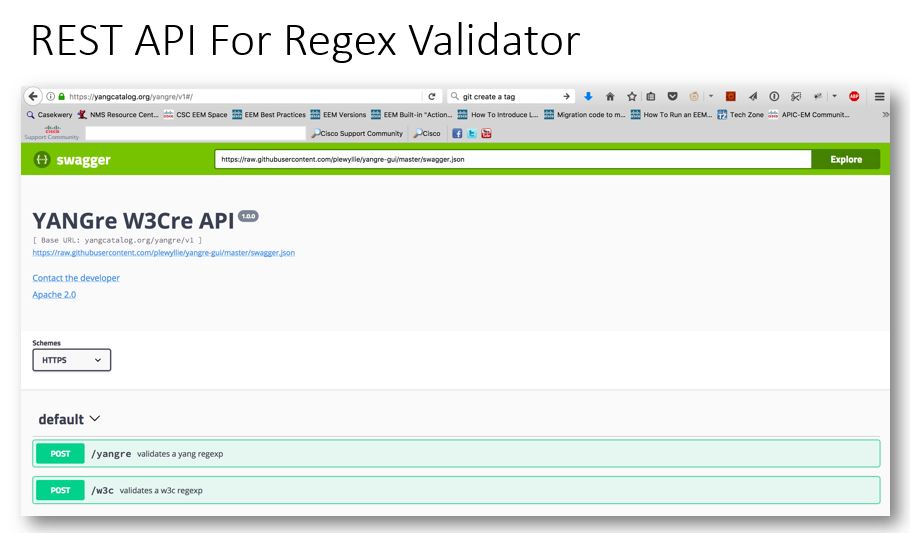Open the Apache 2.0 license link
This screenshot has width=910, height=533.
(x=54, y=295)
